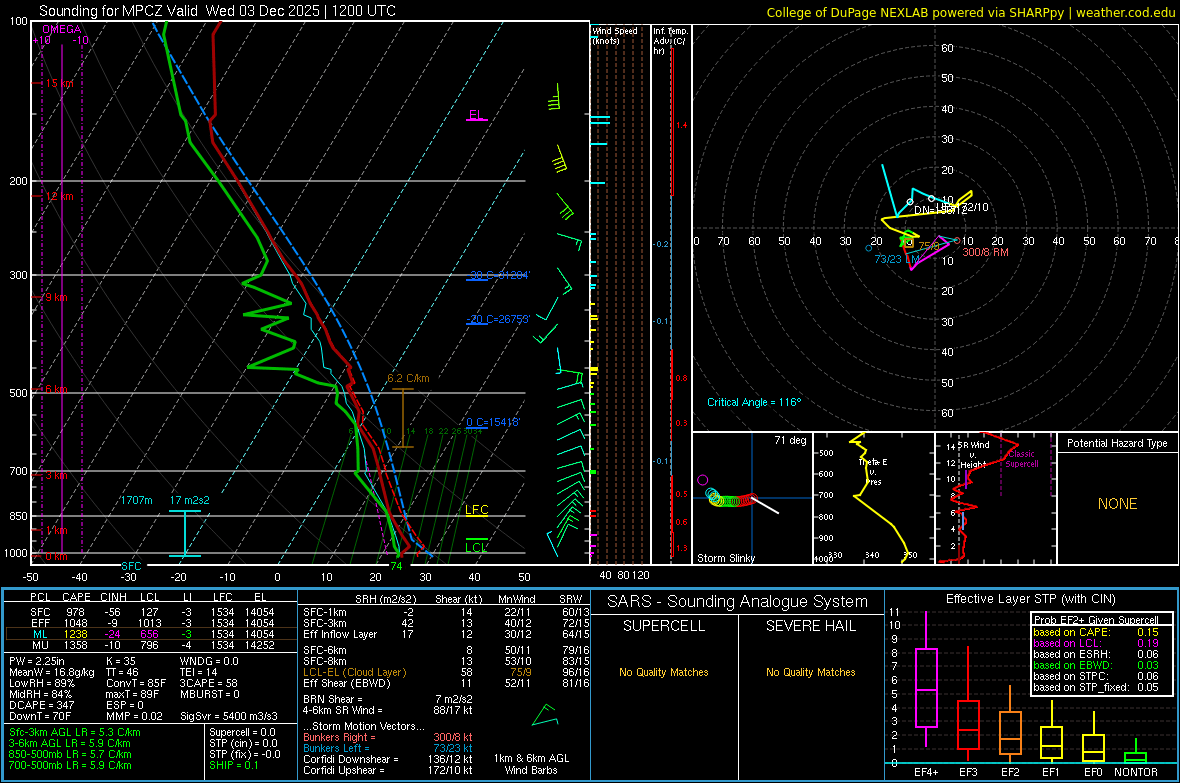This screenshot has height=783, width=1180.
Task: Click the Eff Inflow Layer row
Action: click(x=445, y=634)
